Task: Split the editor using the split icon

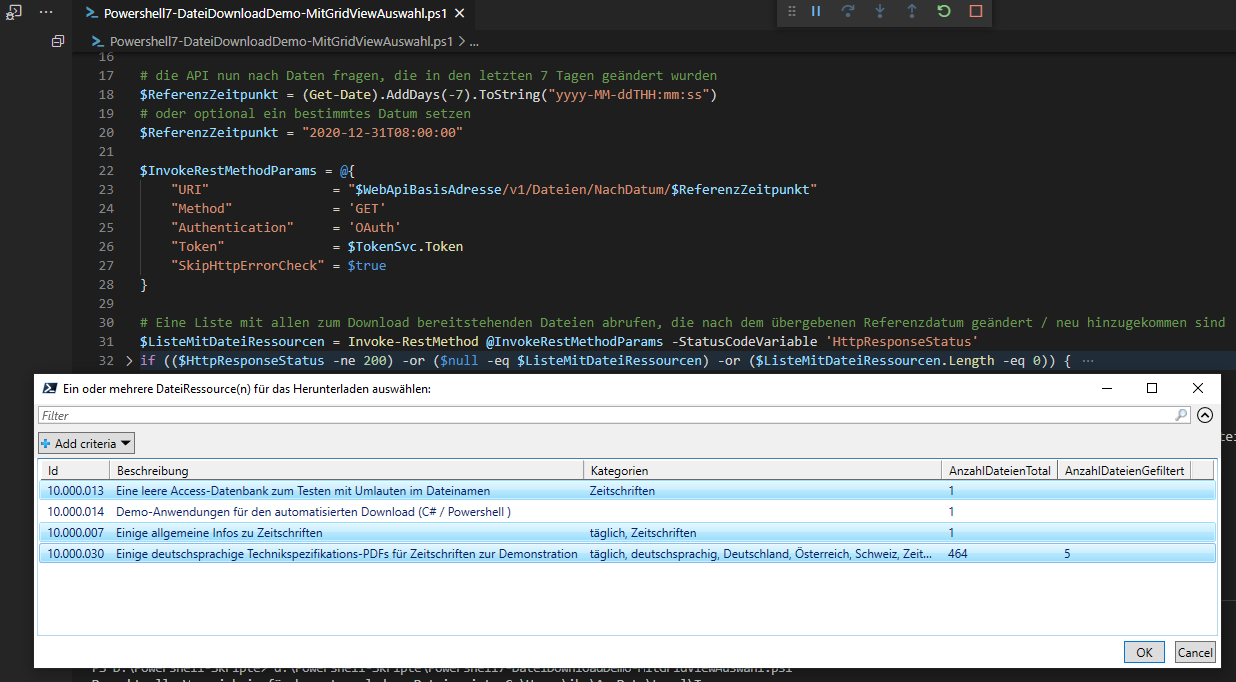Action: 57,41
